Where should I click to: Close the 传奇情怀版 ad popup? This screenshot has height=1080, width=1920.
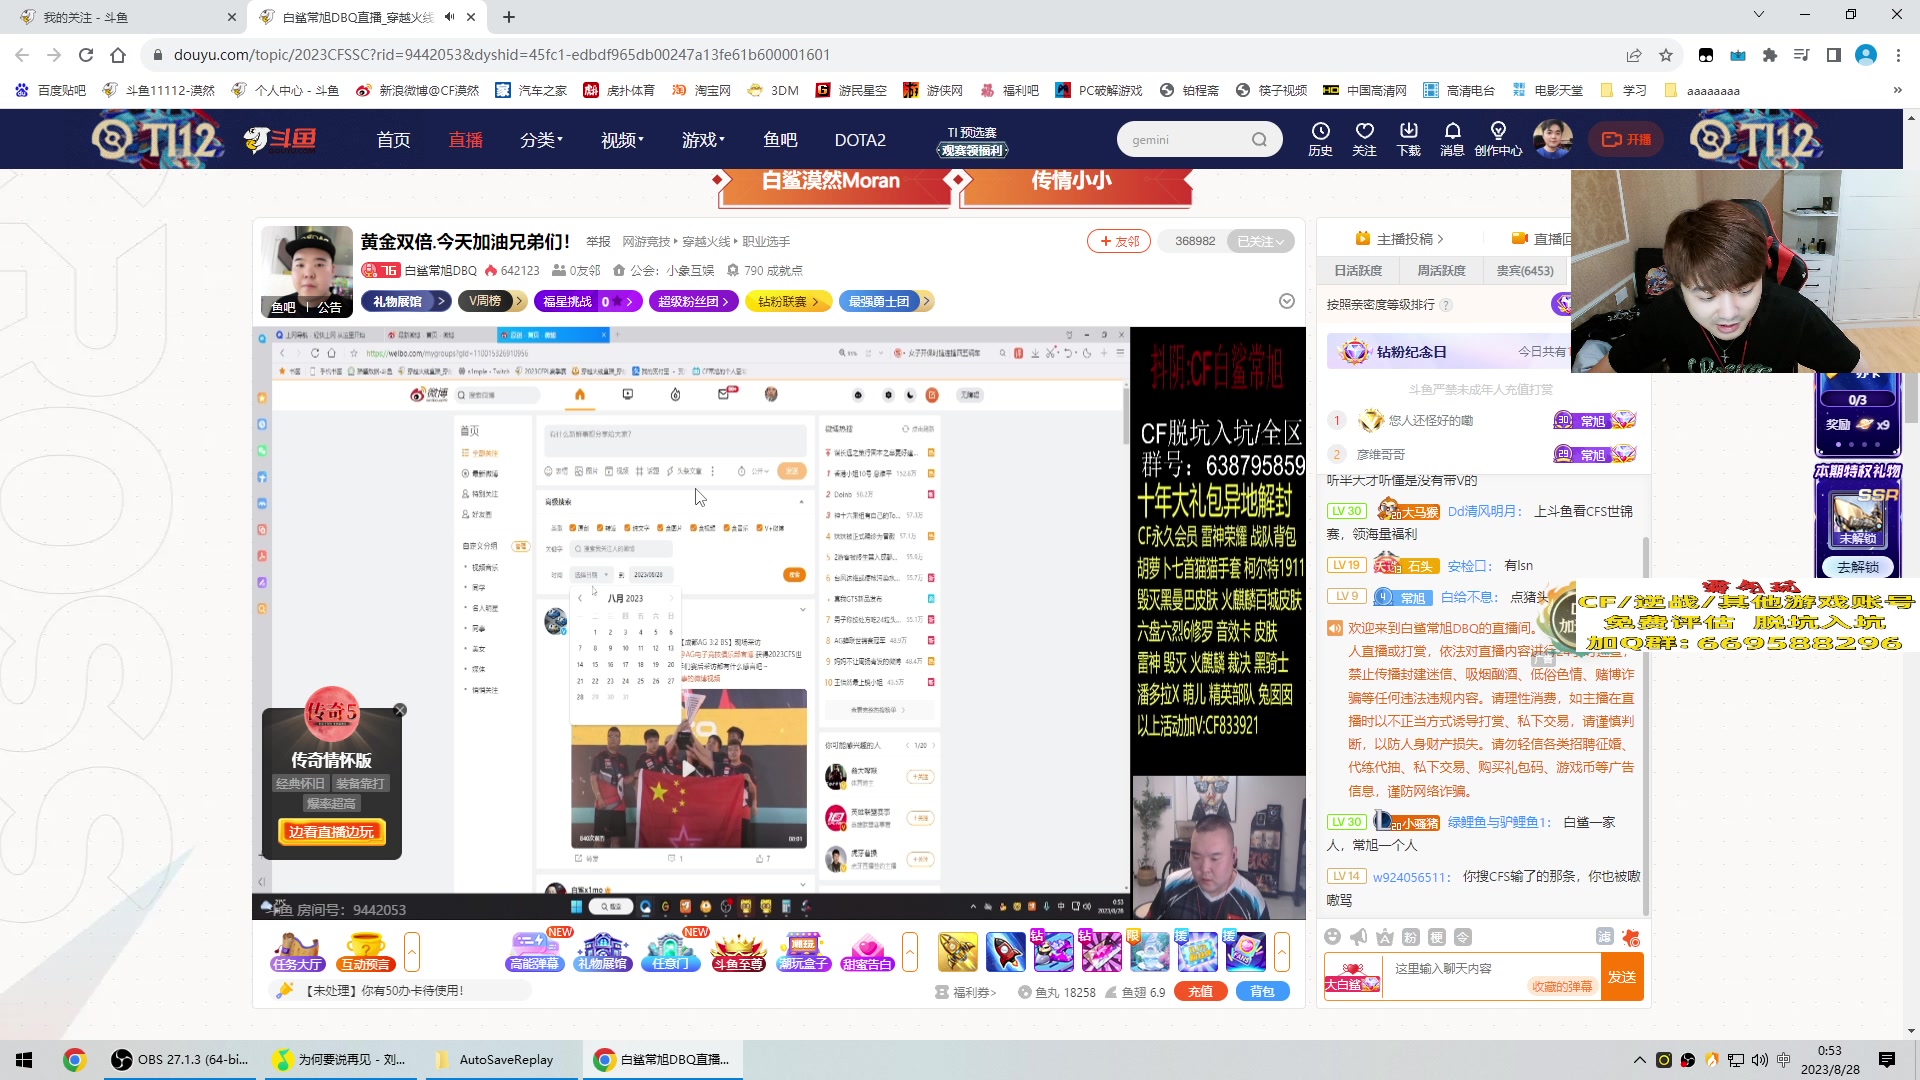click(400, 710)
